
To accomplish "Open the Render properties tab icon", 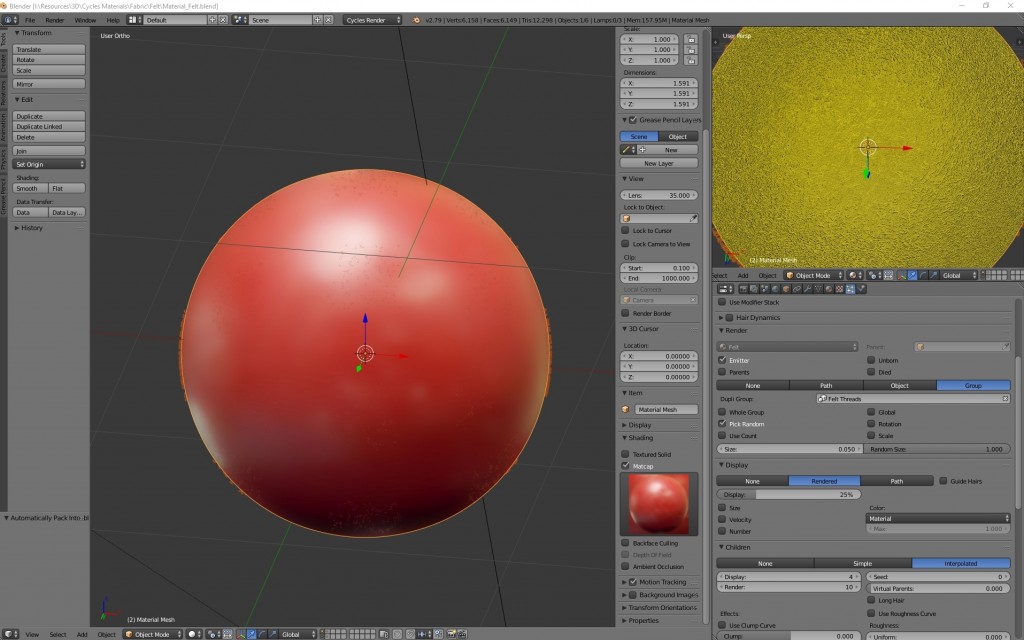I will 742,289.
